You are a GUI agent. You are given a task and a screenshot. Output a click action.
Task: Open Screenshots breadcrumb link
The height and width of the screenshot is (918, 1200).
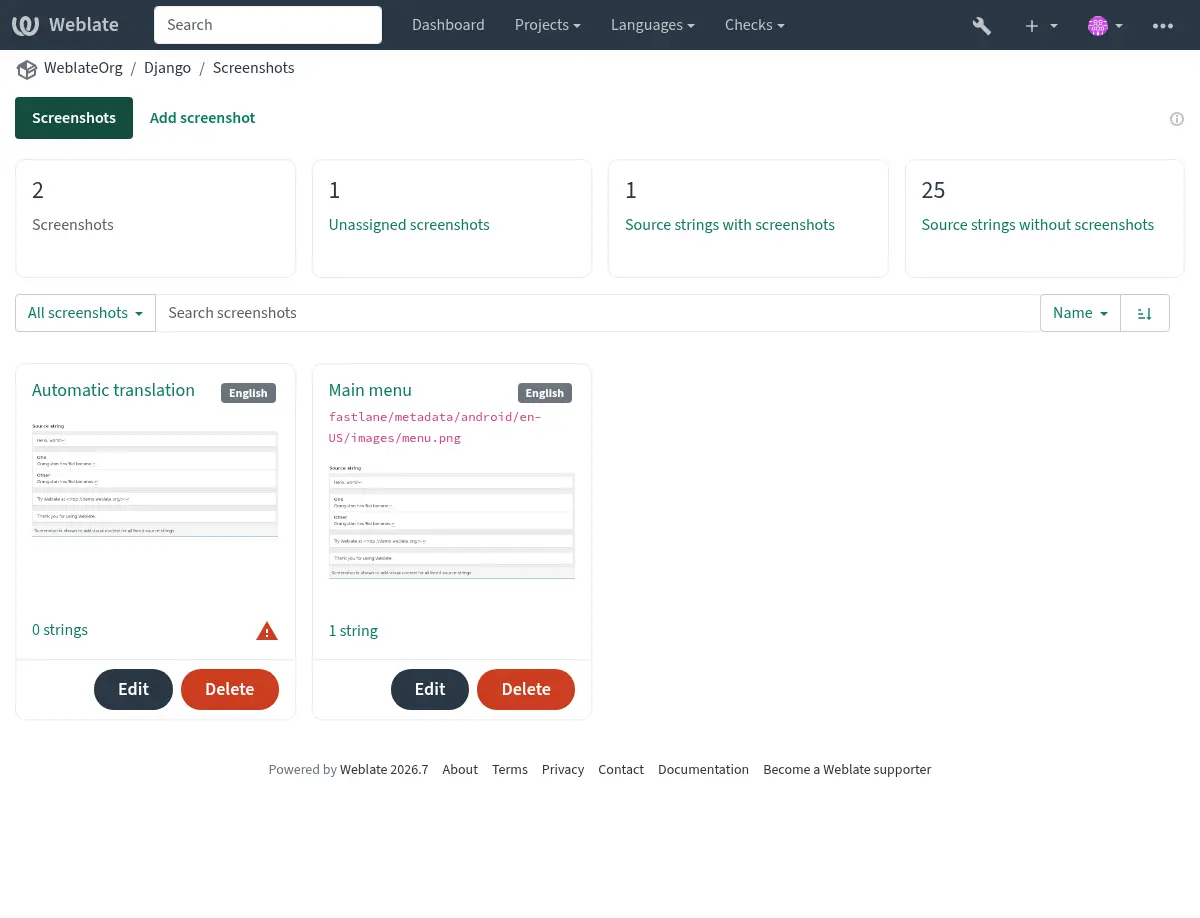[x=253, y=68]
